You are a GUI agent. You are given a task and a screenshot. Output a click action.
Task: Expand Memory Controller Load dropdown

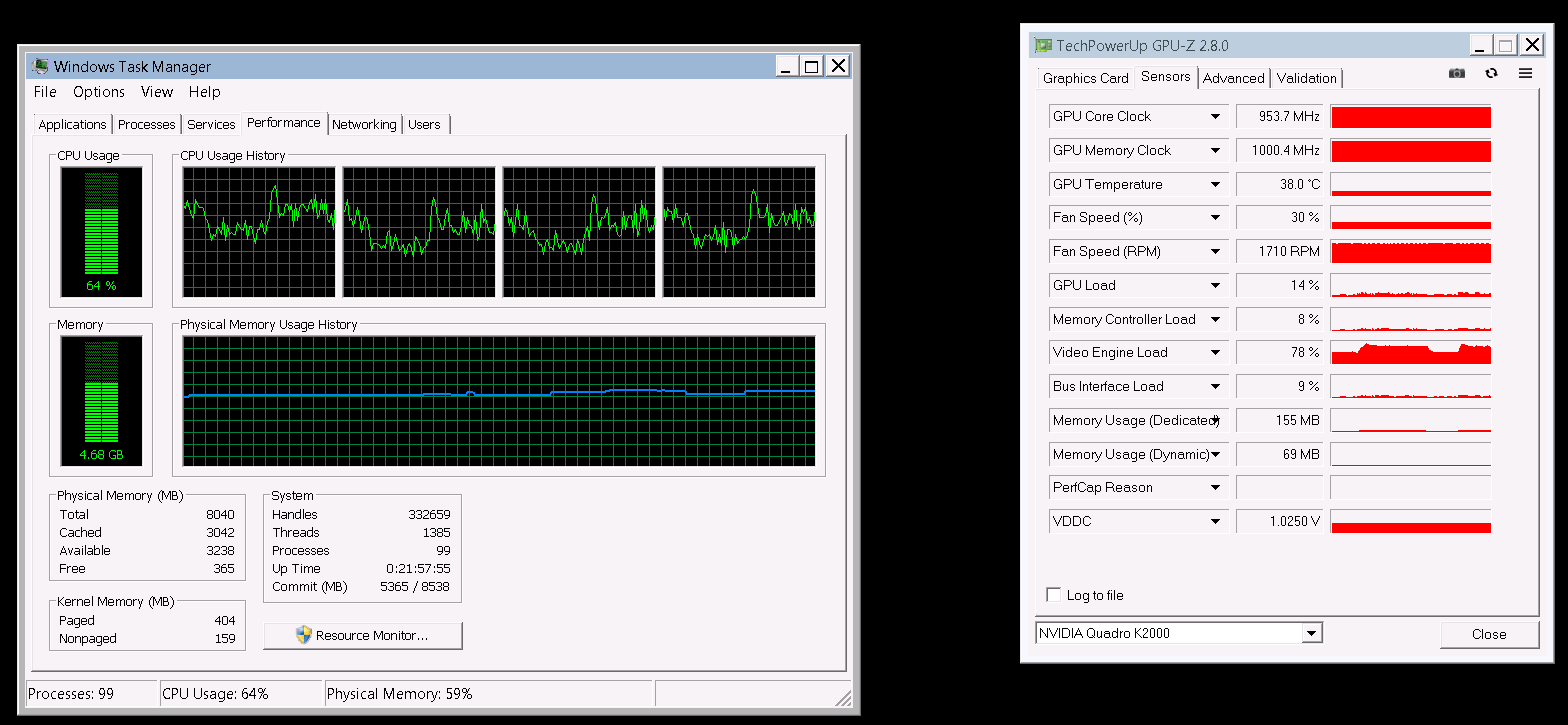pos(1215,320)
